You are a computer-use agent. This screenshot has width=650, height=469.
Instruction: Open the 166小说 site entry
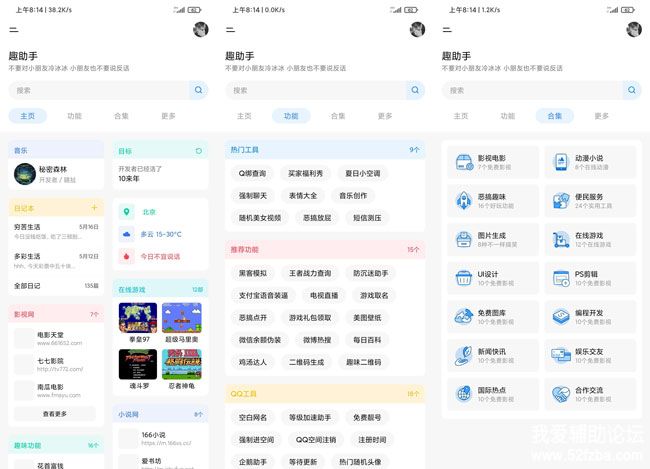pyautogui.click(x=160, y=439)
